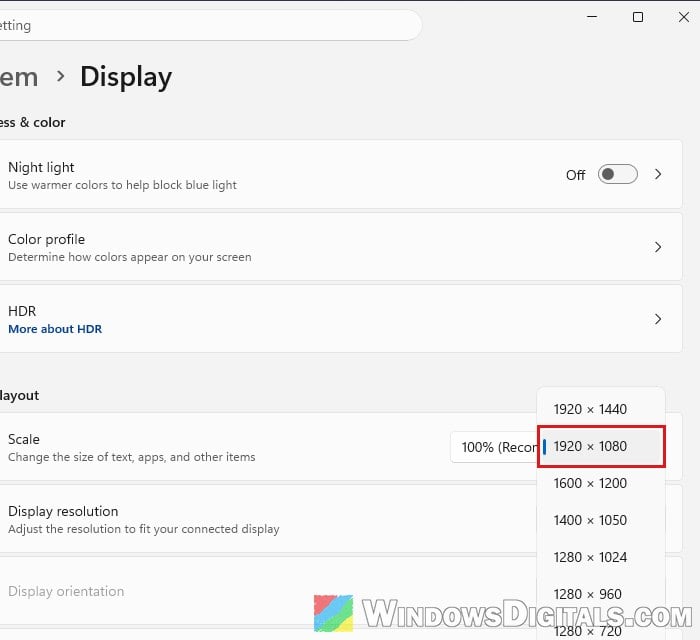700x640 pixels.
Task: Click the Display resolution label
Action: 63,511
